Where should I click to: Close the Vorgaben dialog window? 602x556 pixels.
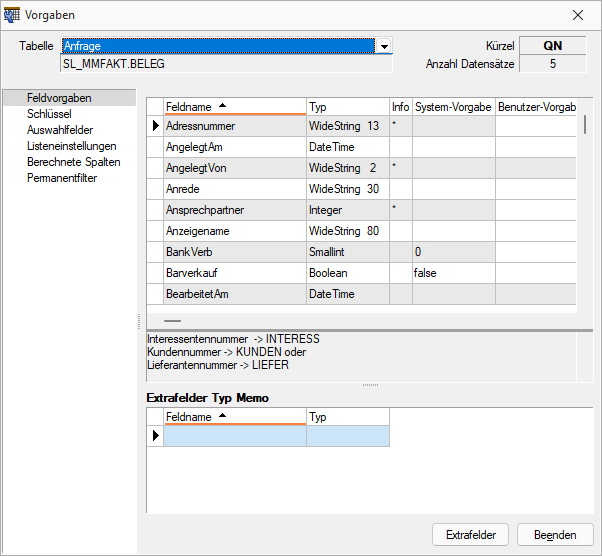click(578, 15)
